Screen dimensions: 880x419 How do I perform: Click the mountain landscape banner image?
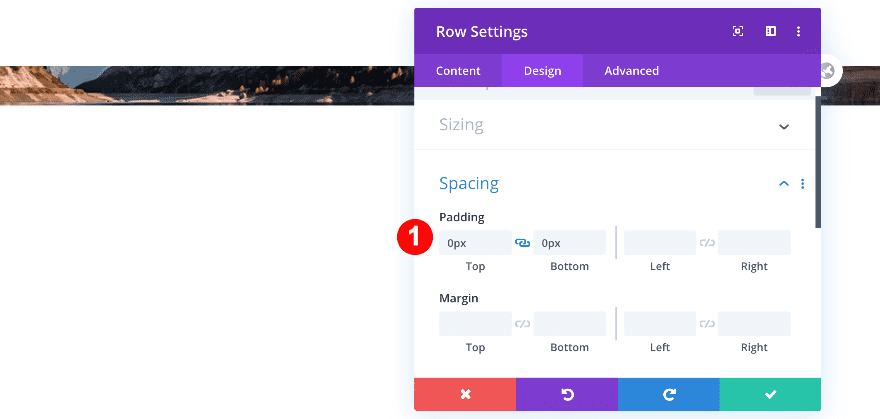[x=207, y=85]
